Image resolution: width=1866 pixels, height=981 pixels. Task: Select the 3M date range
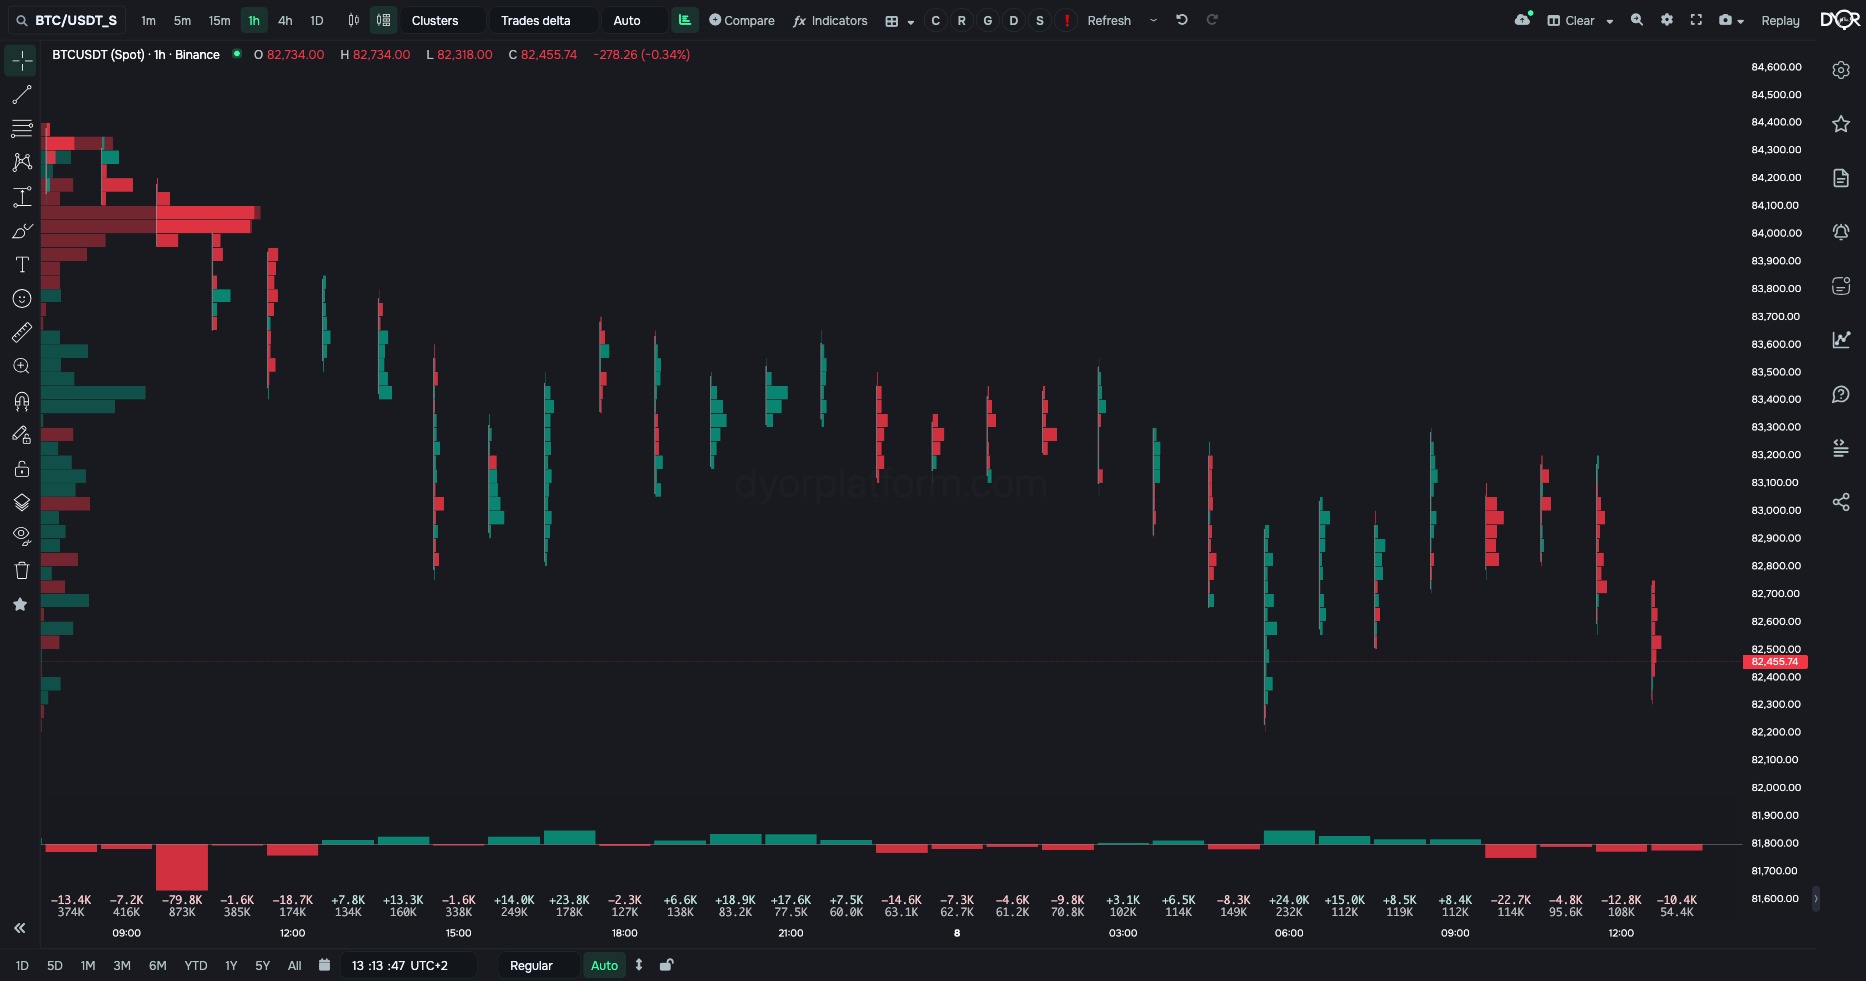[122, 965]
